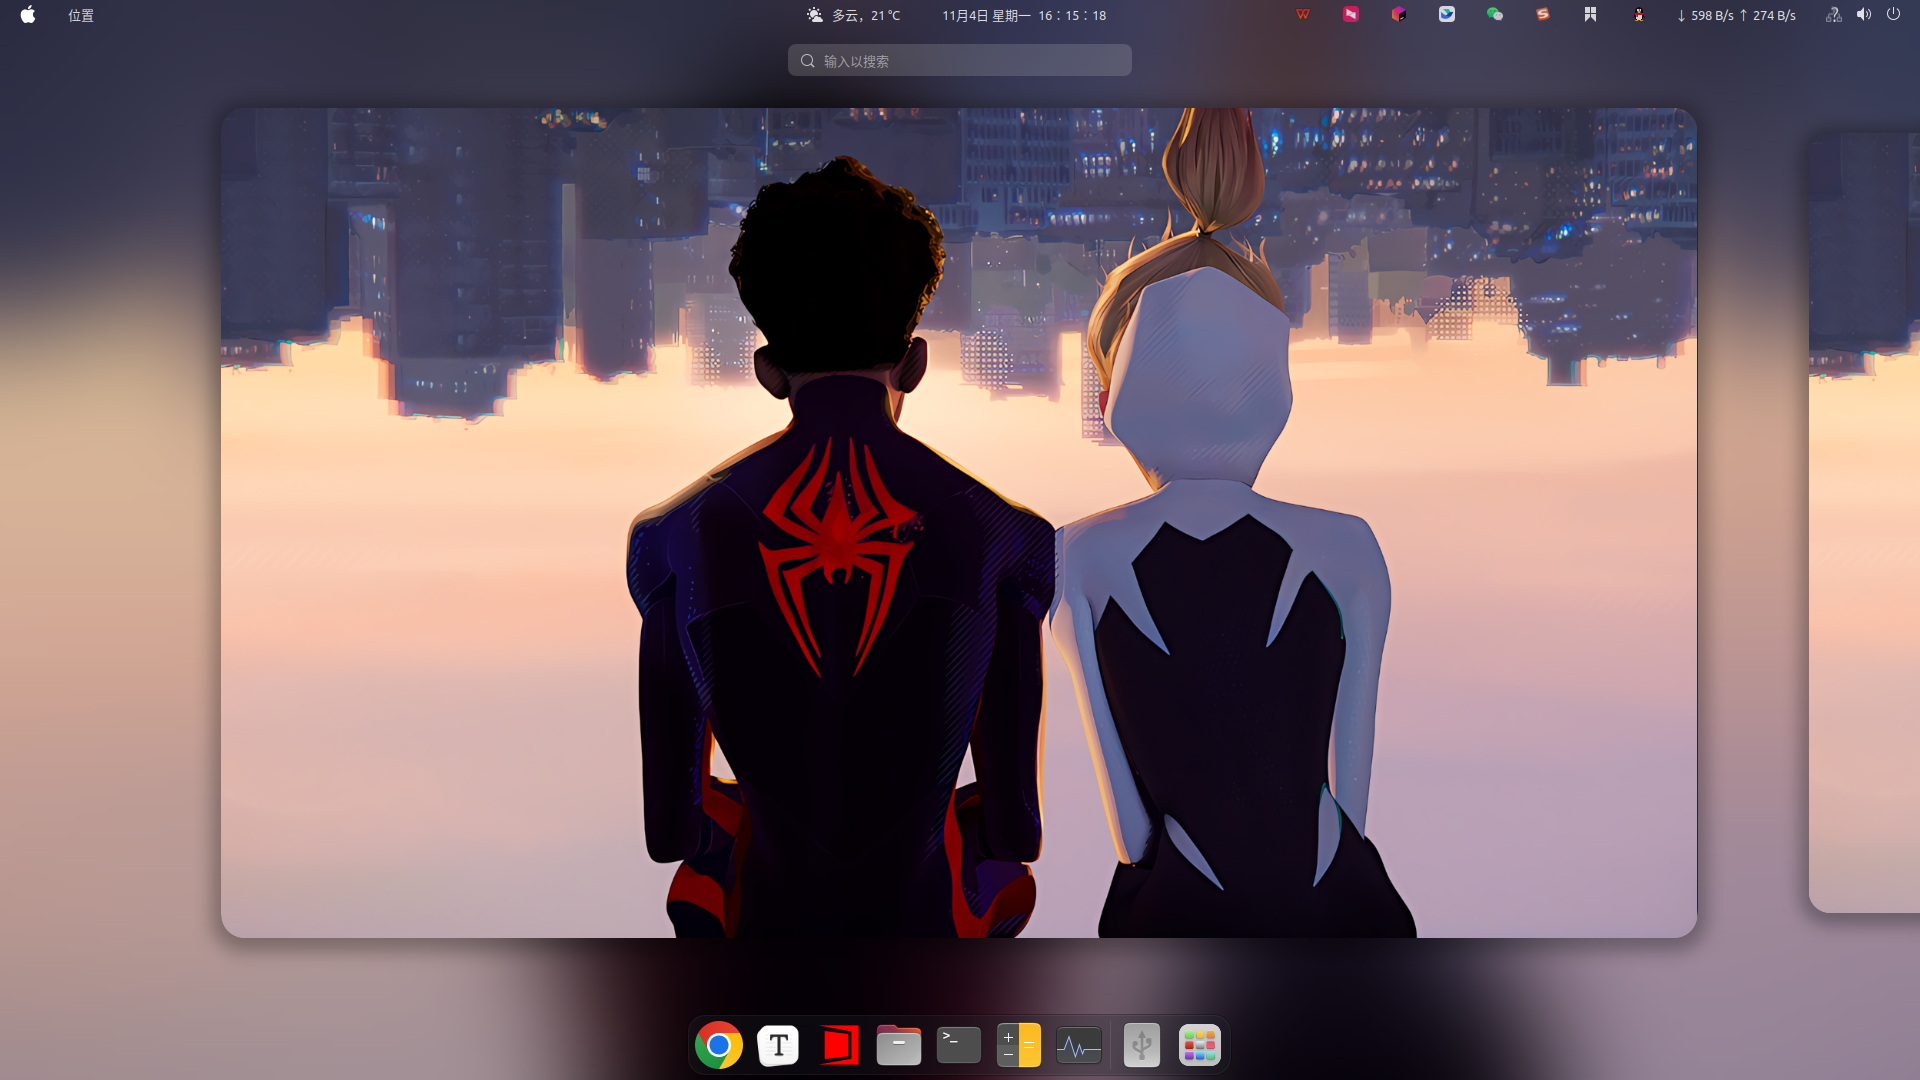
Task: Open the Calculator app in dock
Action: coord(1019,1046)
